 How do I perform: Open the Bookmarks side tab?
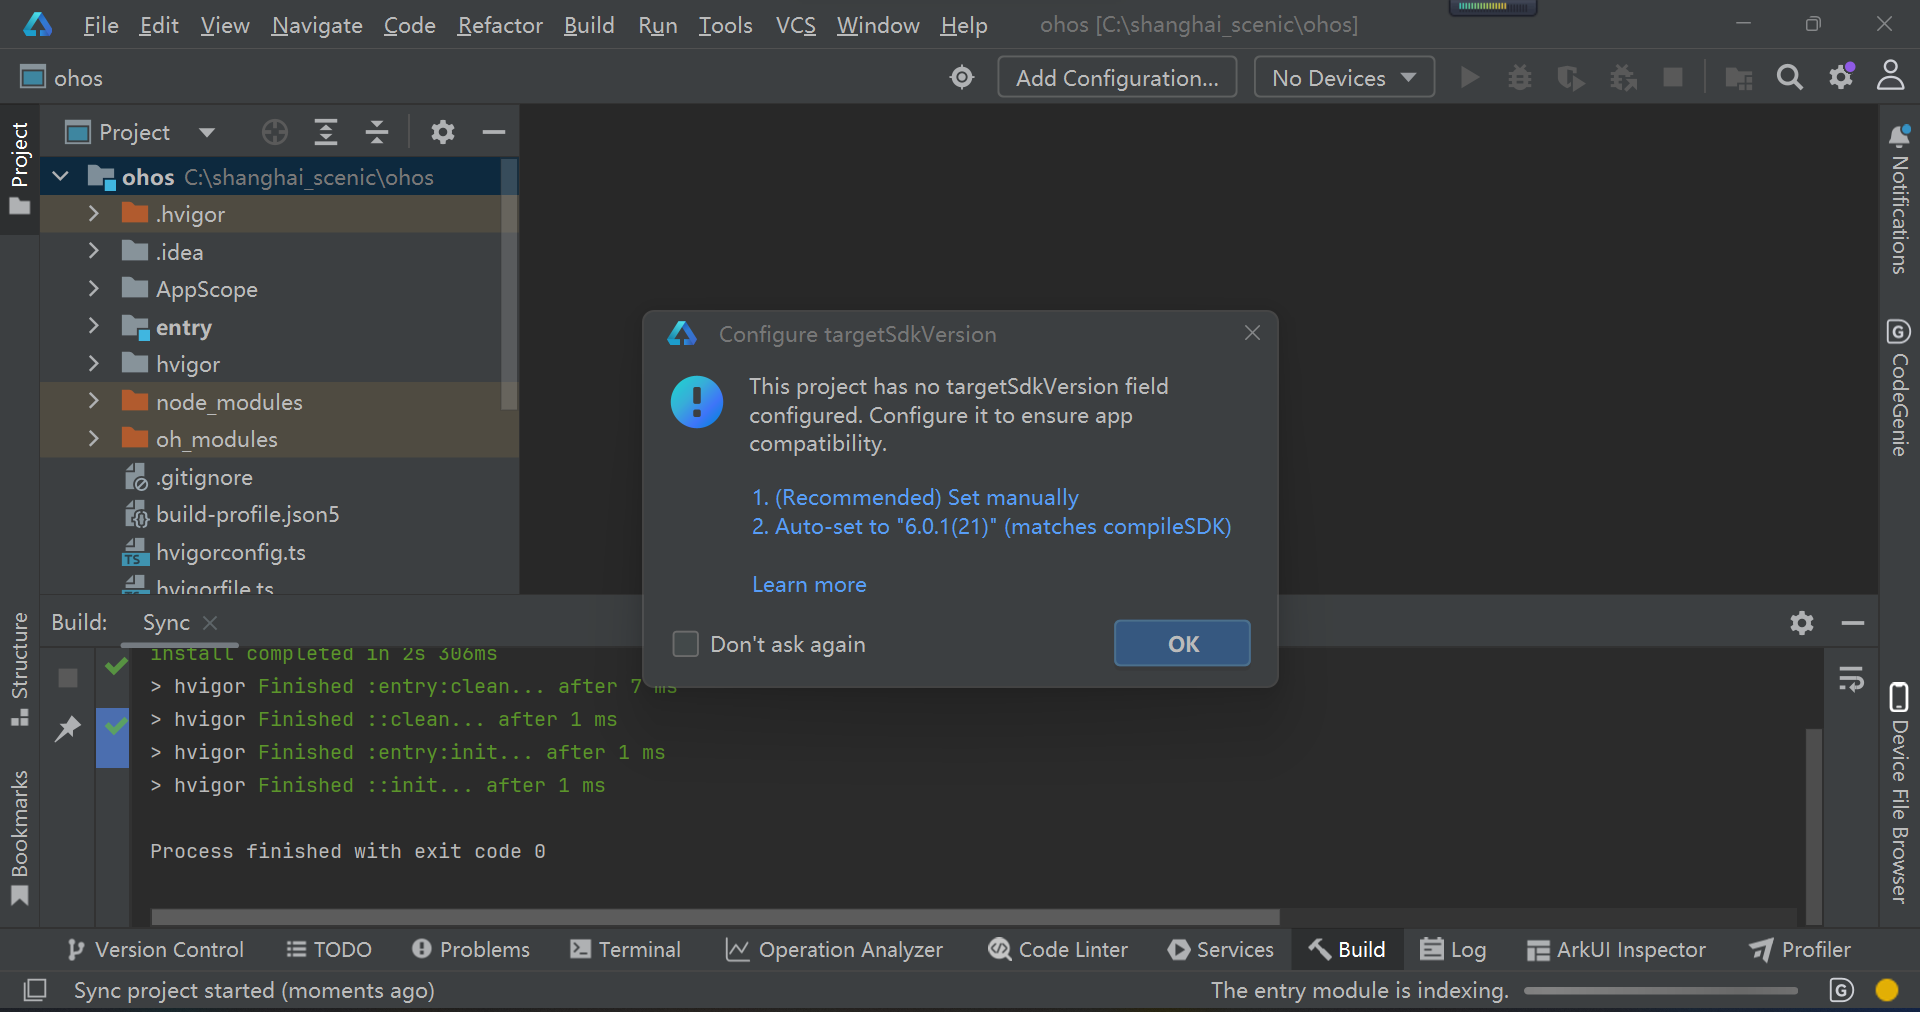[19, 837]
